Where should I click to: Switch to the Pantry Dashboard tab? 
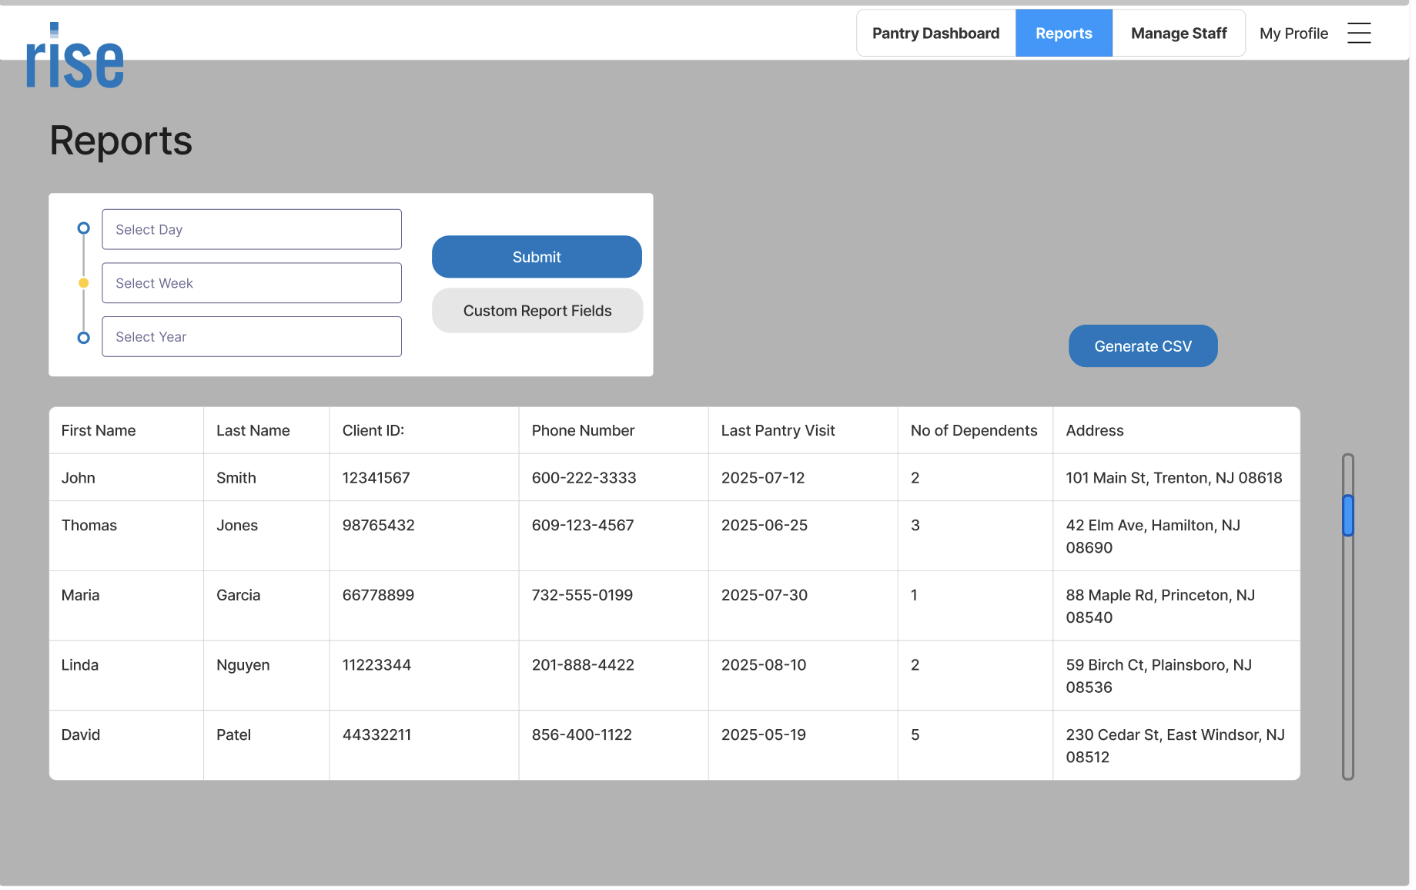click(935, 32)
